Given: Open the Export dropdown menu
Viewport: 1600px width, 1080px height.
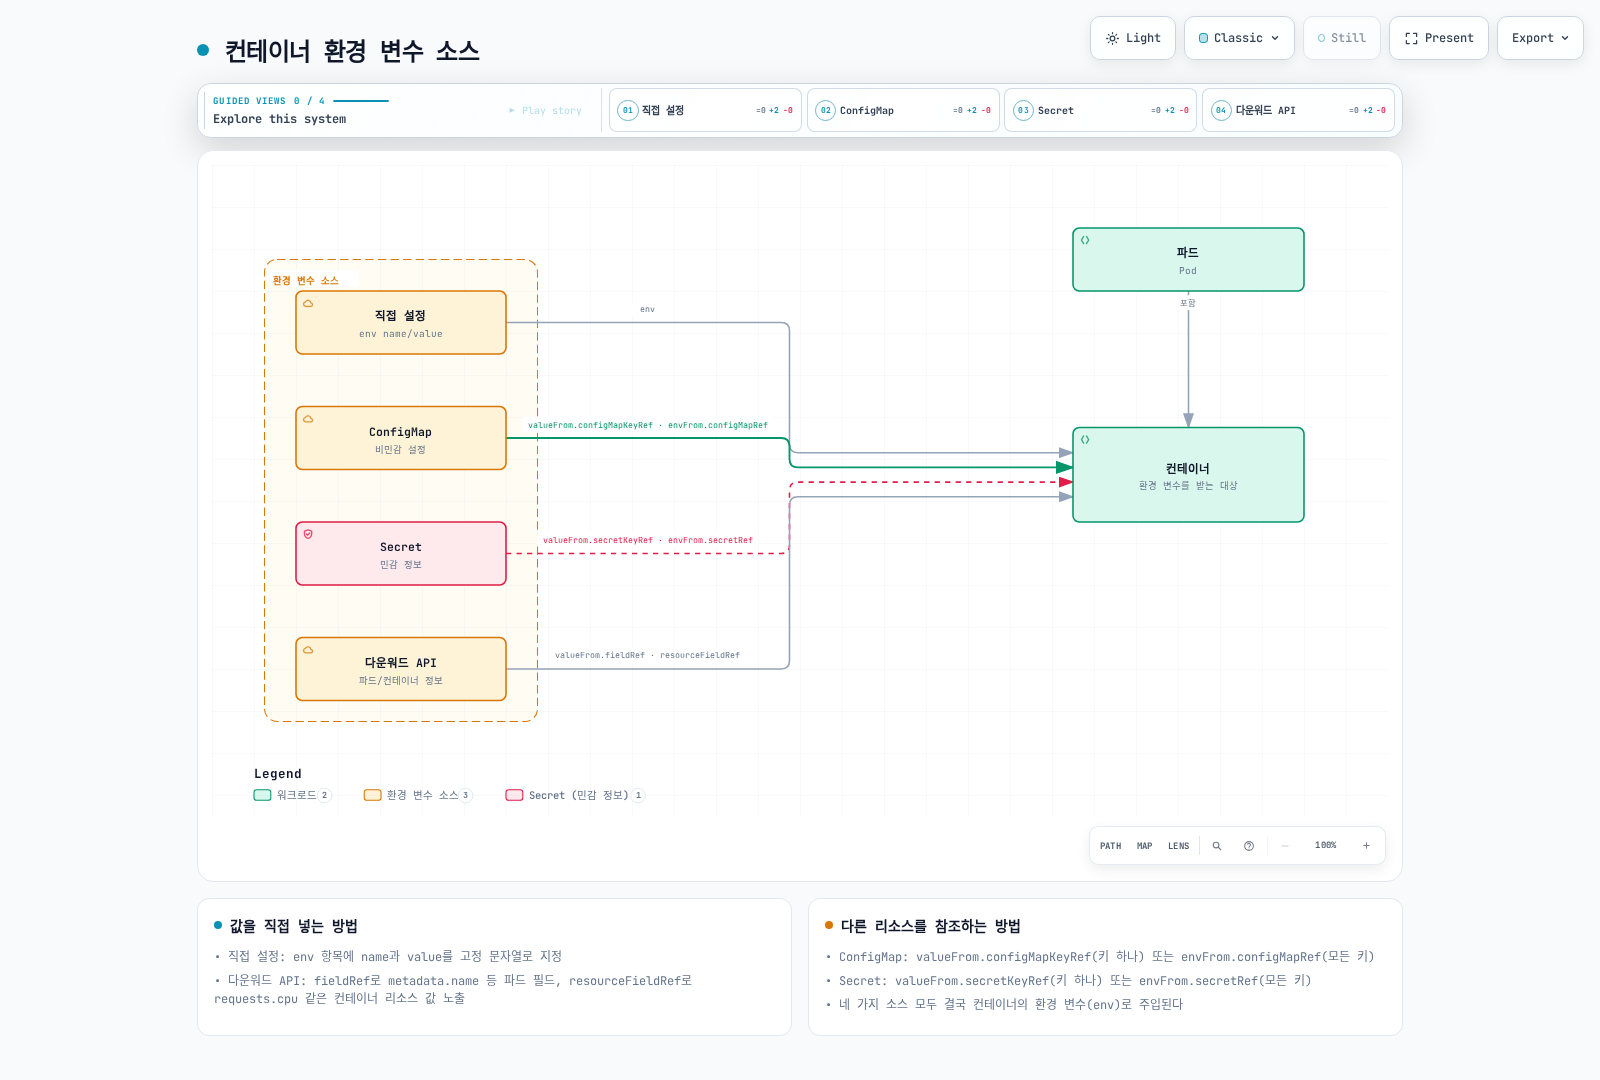Looking at the screenshot, I should pos(1540,38).
